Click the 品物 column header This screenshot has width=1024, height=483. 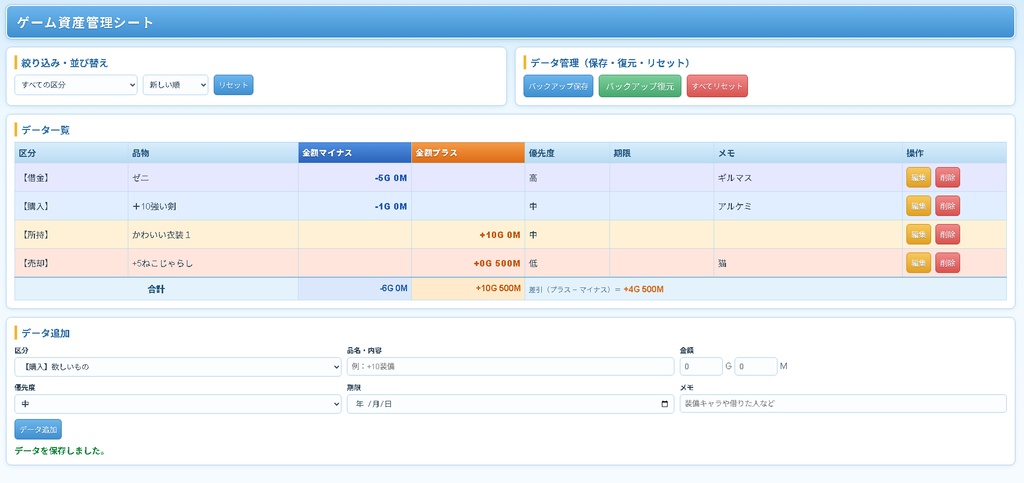pyautogui.click(x=213, y=153)
